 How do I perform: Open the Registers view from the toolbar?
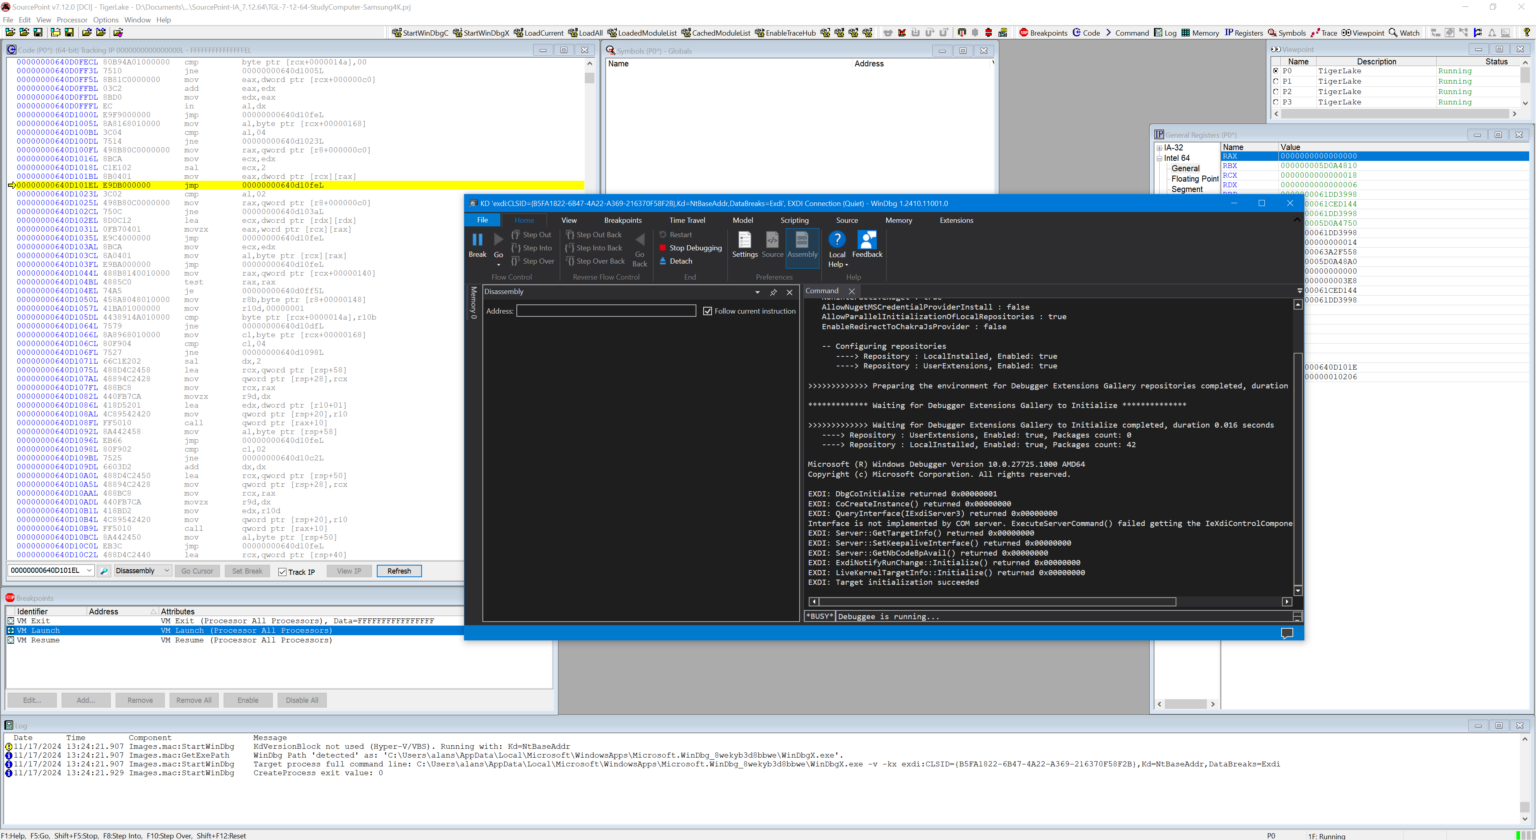(x=1243, y=33)
